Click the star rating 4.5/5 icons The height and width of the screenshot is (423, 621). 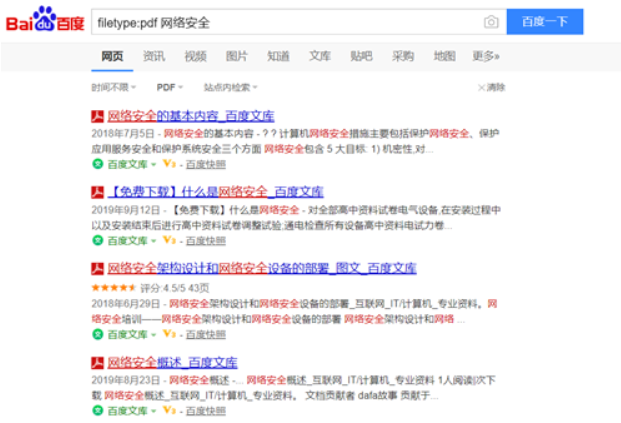coord(114,288)
